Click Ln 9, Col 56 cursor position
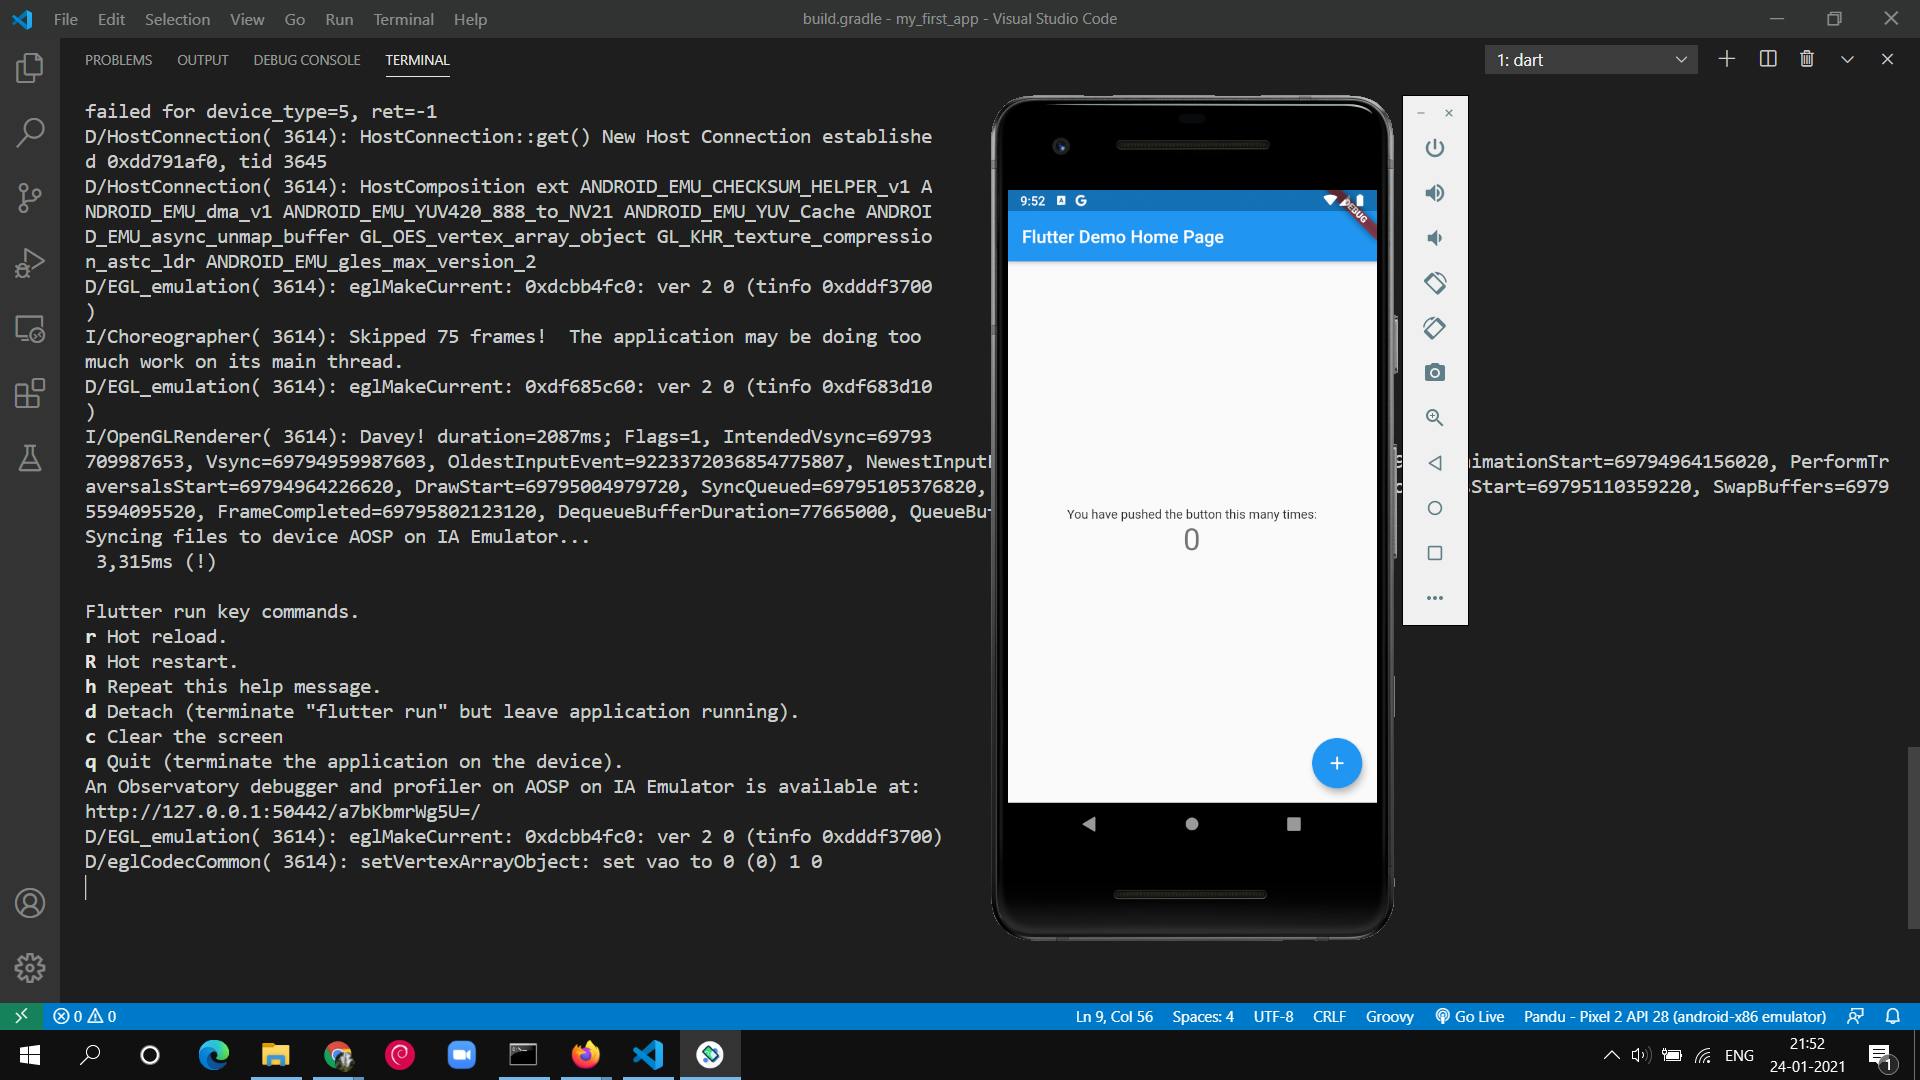This screenshot has height=1080, width=1920. click(x=1114, y=1016)
